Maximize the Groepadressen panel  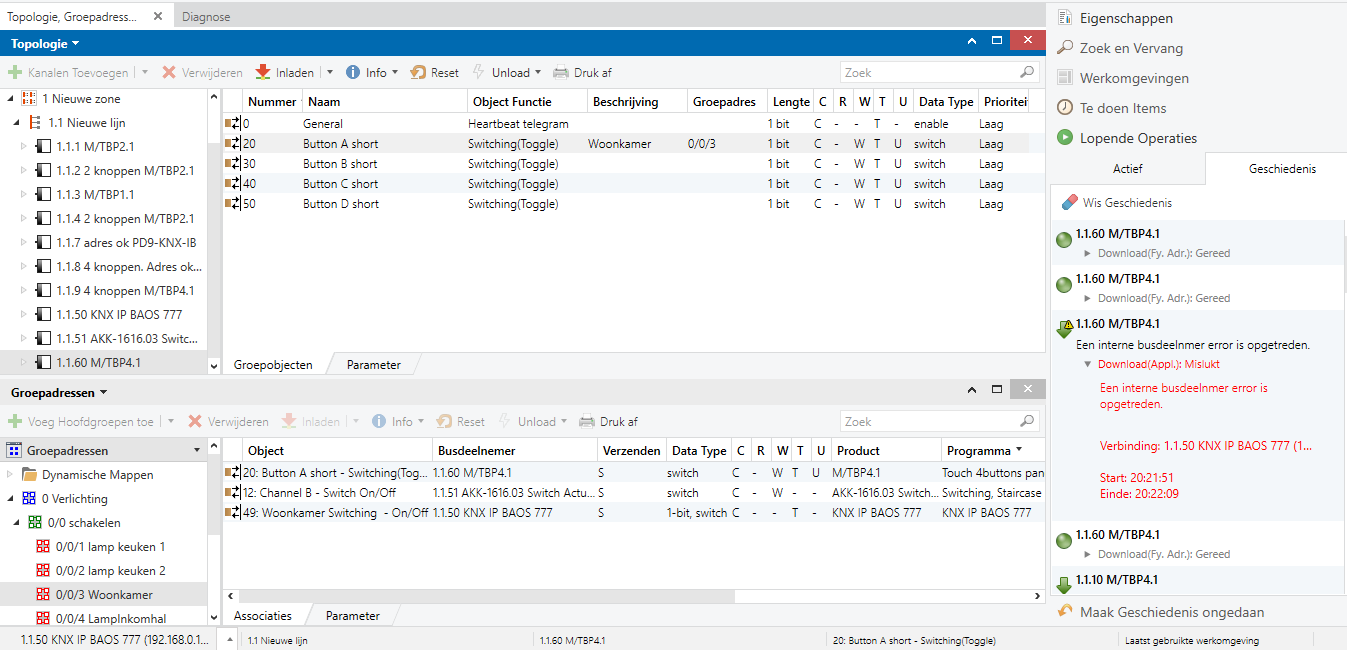(997, 389)
